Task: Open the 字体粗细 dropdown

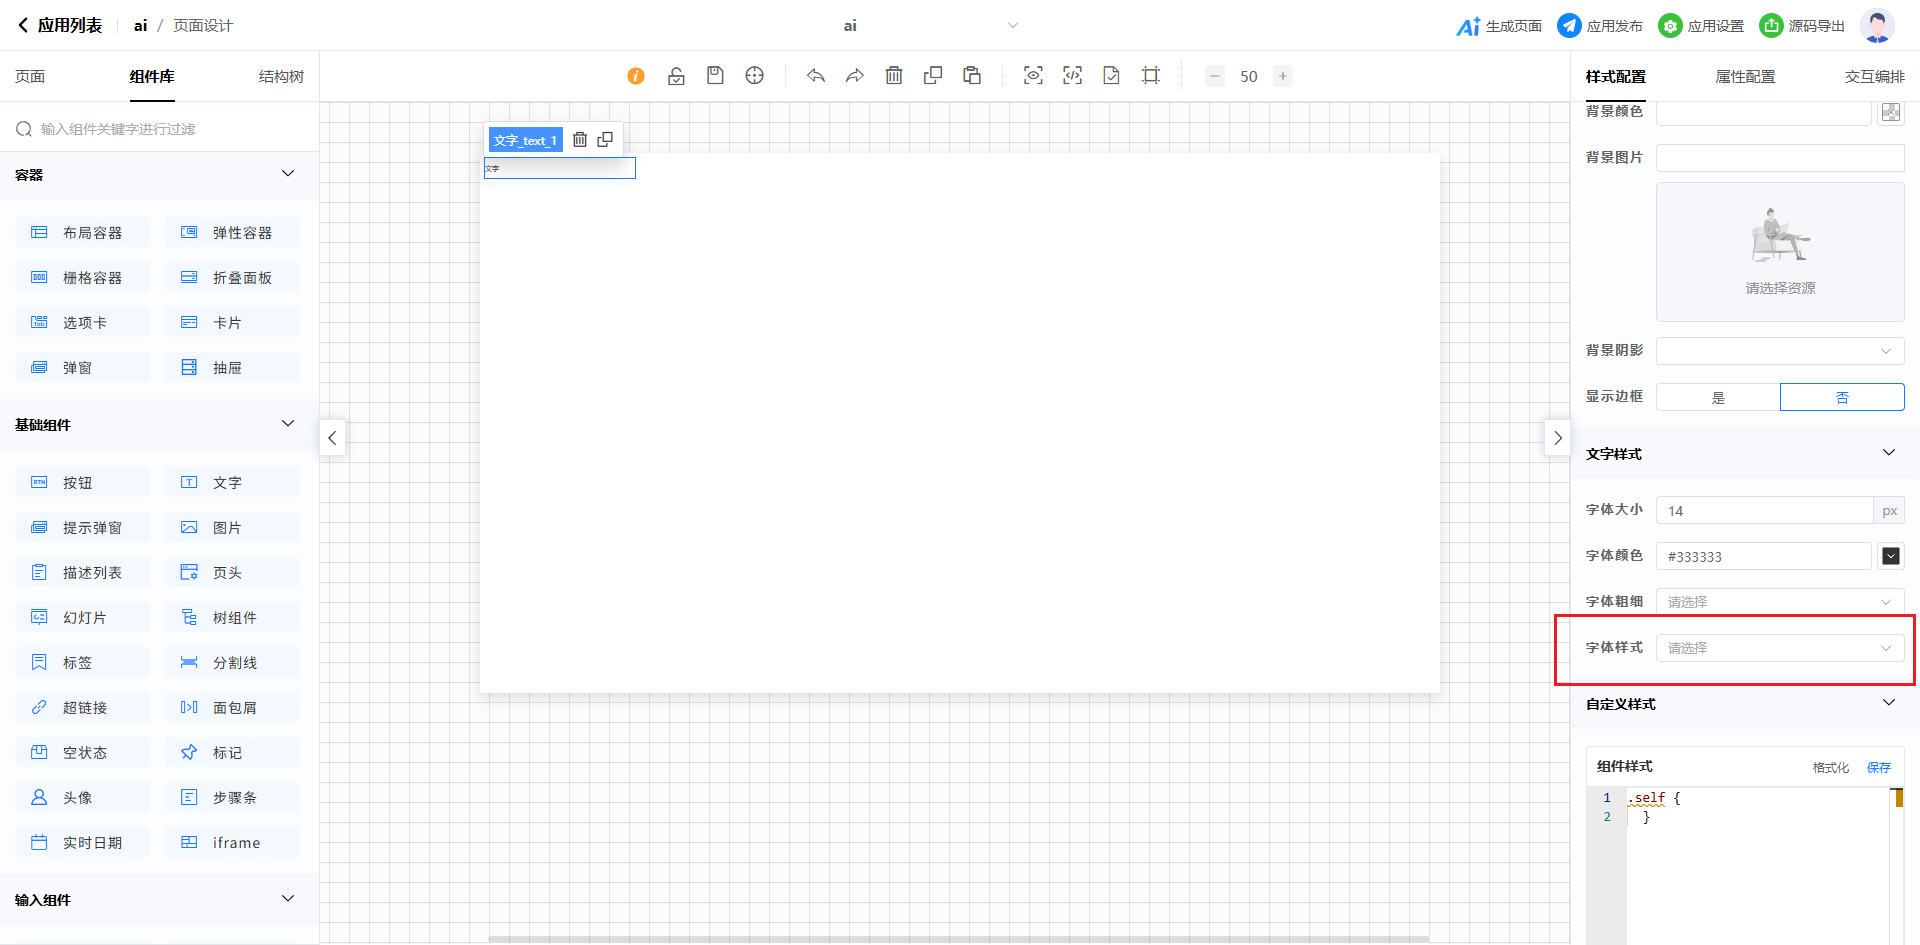Action: coord(1779,602)
